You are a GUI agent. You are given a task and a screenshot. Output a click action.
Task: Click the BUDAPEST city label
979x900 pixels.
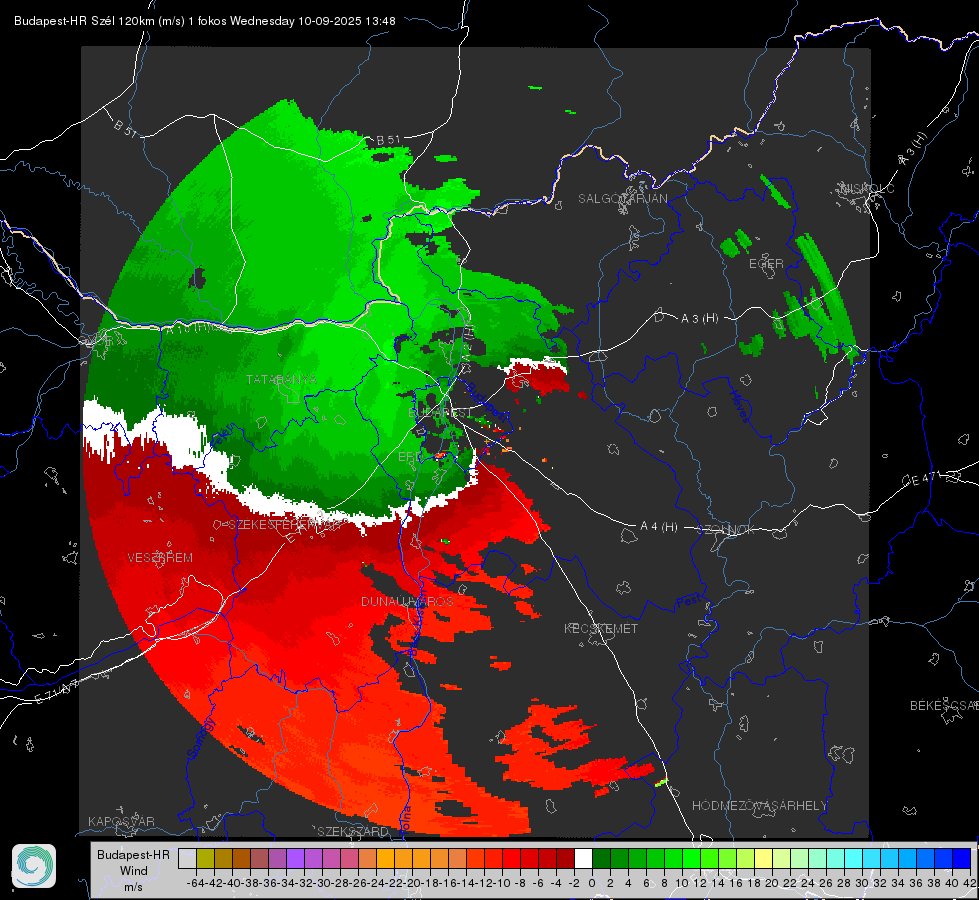pos(440,412)
